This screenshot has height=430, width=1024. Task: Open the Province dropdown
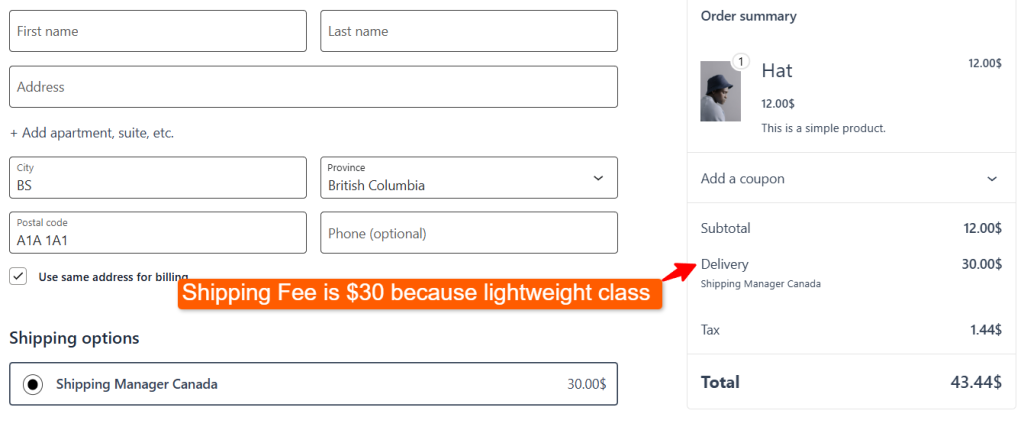pos(468,178)
